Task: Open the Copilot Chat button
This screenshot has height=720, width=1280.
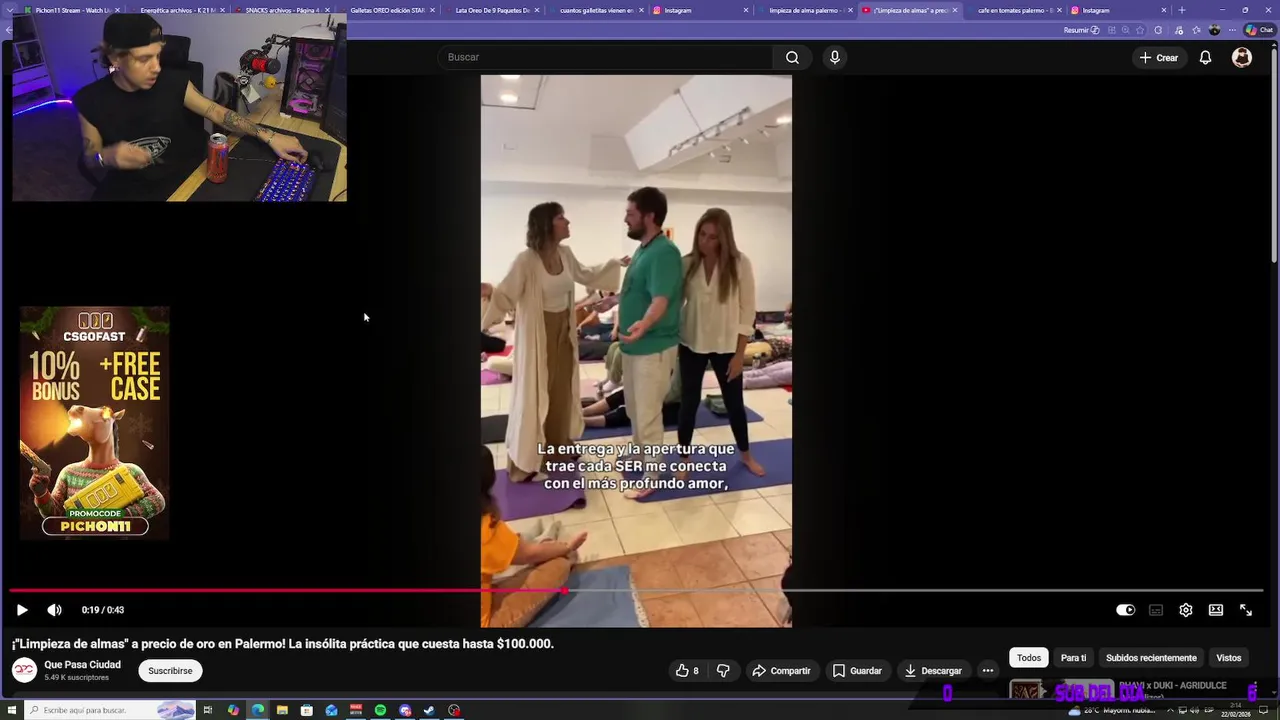Action: (x=1258, y=30)
